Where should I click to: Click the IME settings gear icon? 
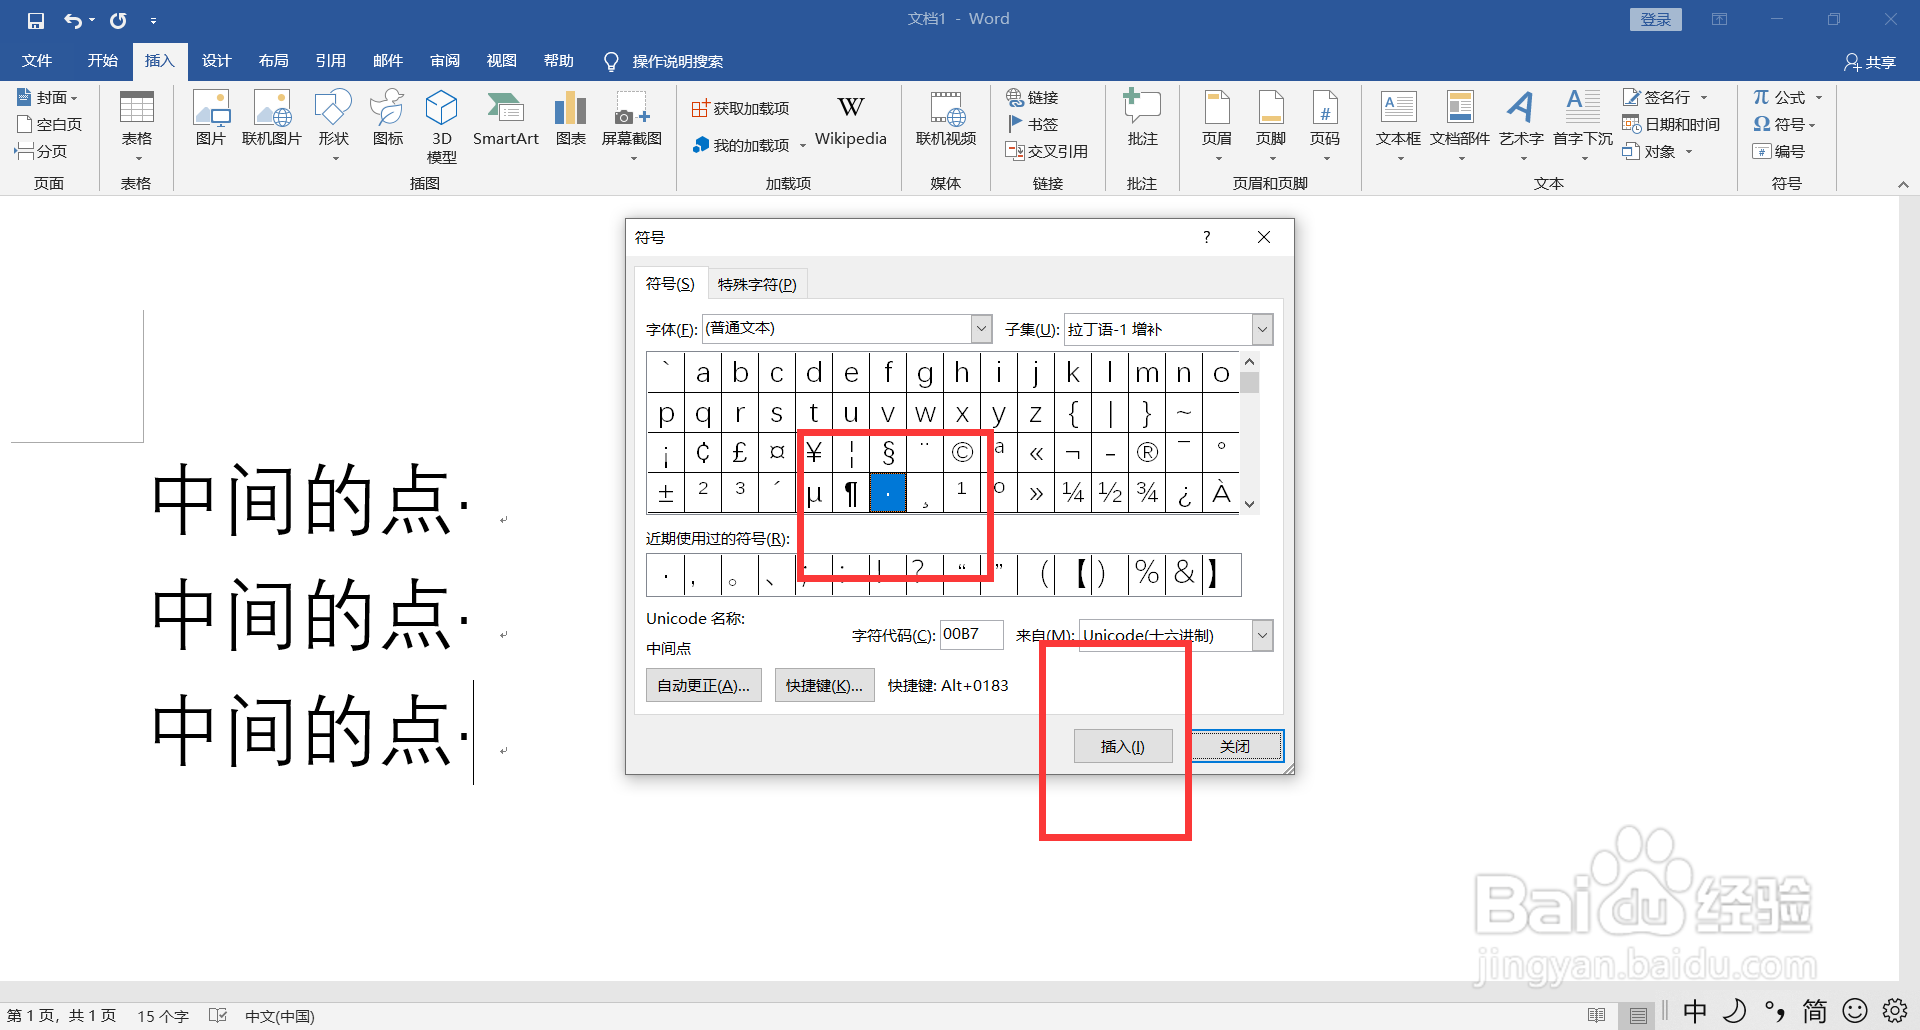coord(1895,1012)
